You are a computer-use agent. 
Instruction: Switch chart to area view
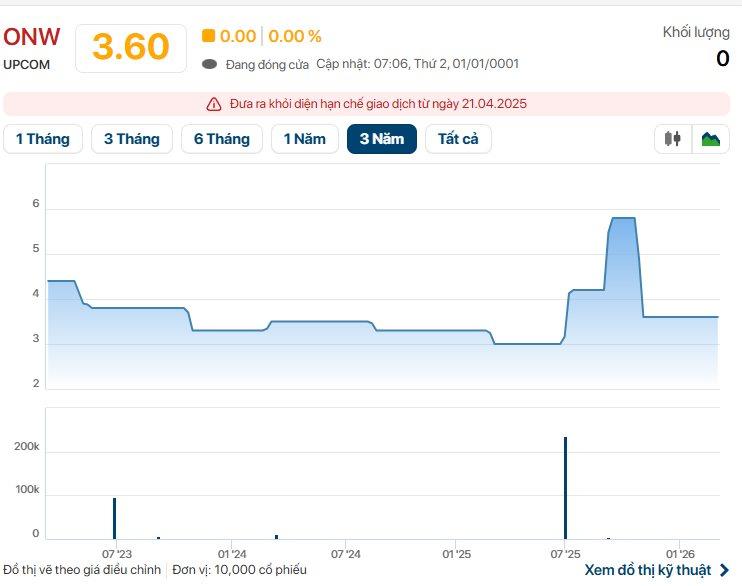(710, 139)
